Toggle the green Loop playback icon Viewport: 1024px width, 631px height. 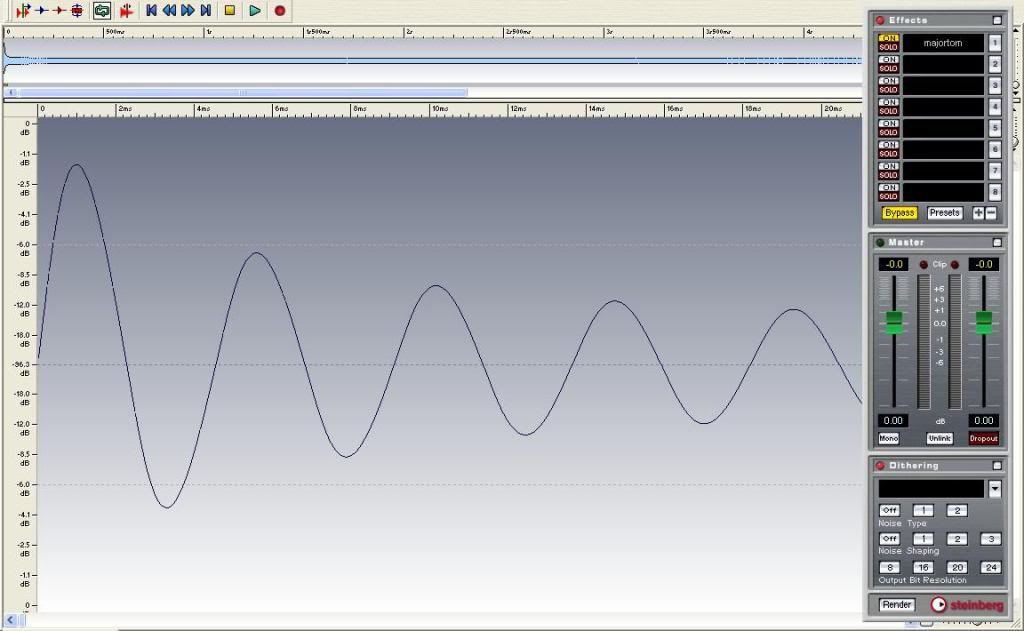coord(102,10)
